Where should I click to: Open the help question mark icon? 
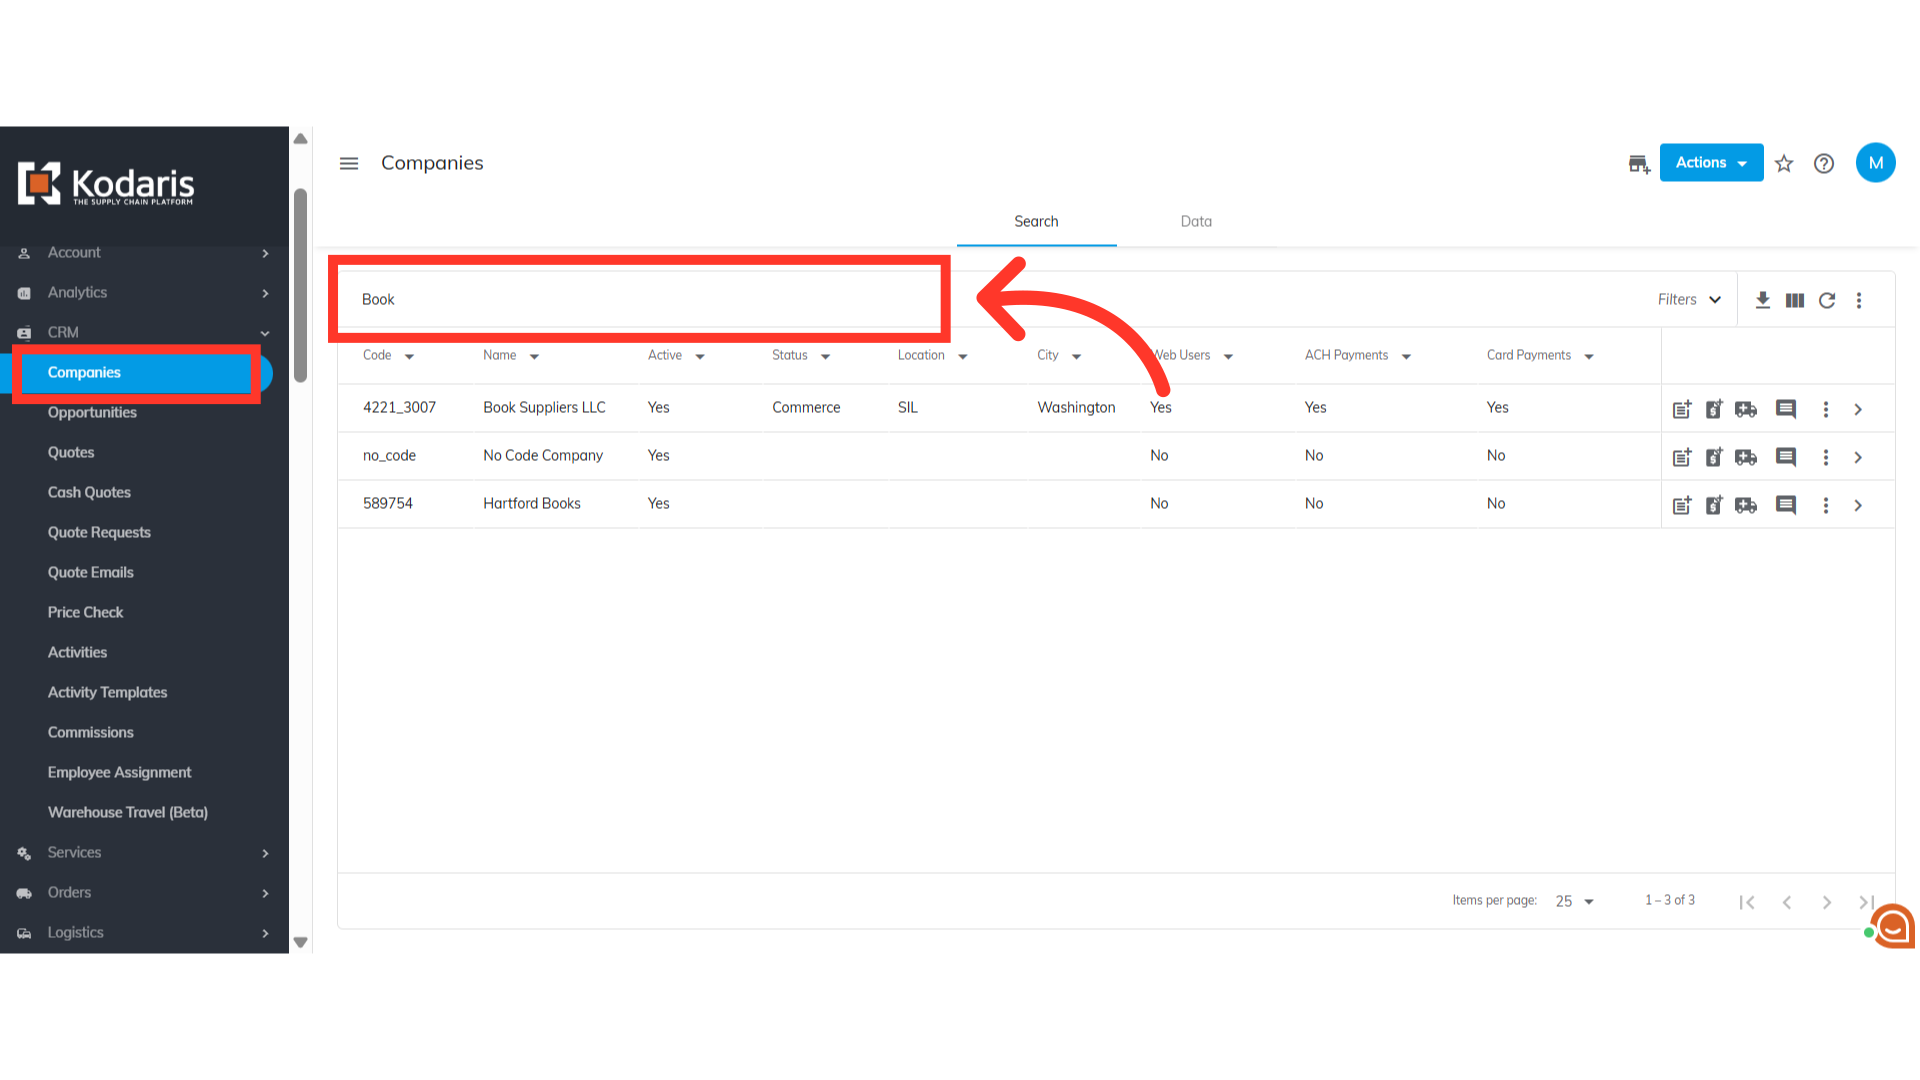[x=1824, y=164]
